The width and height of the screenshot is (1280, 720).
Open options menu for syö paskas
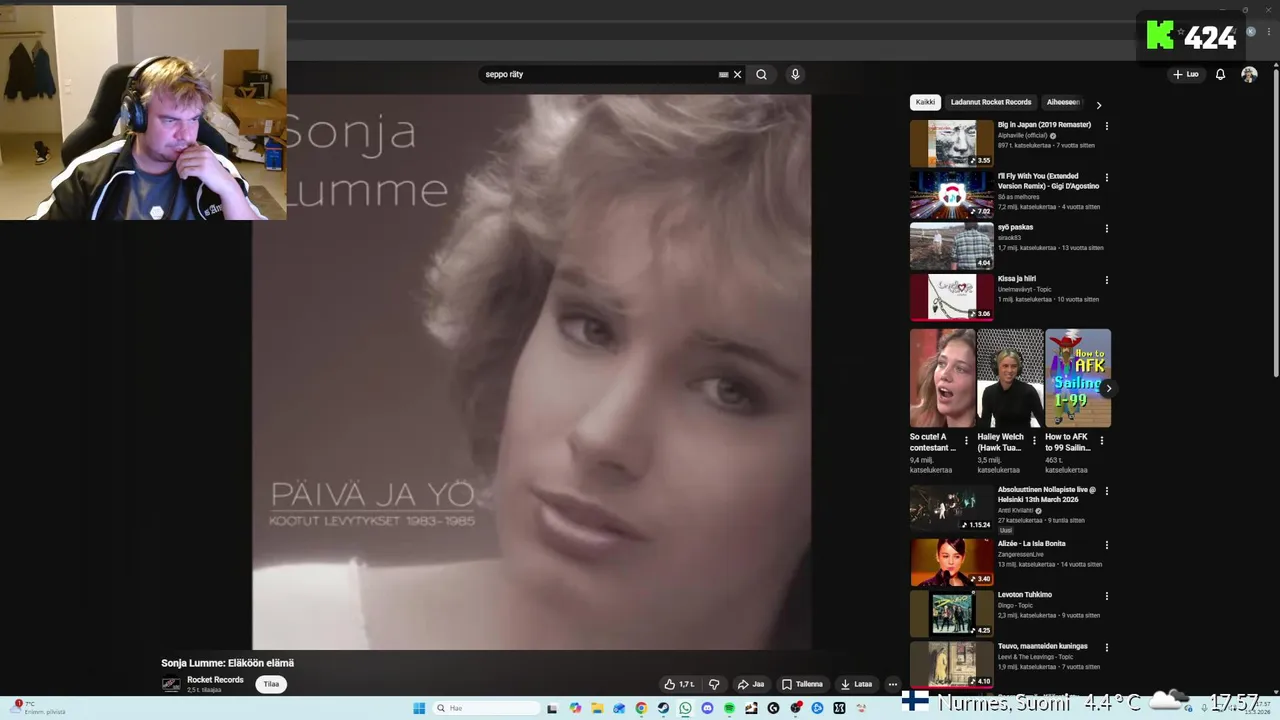[1106, 229]
